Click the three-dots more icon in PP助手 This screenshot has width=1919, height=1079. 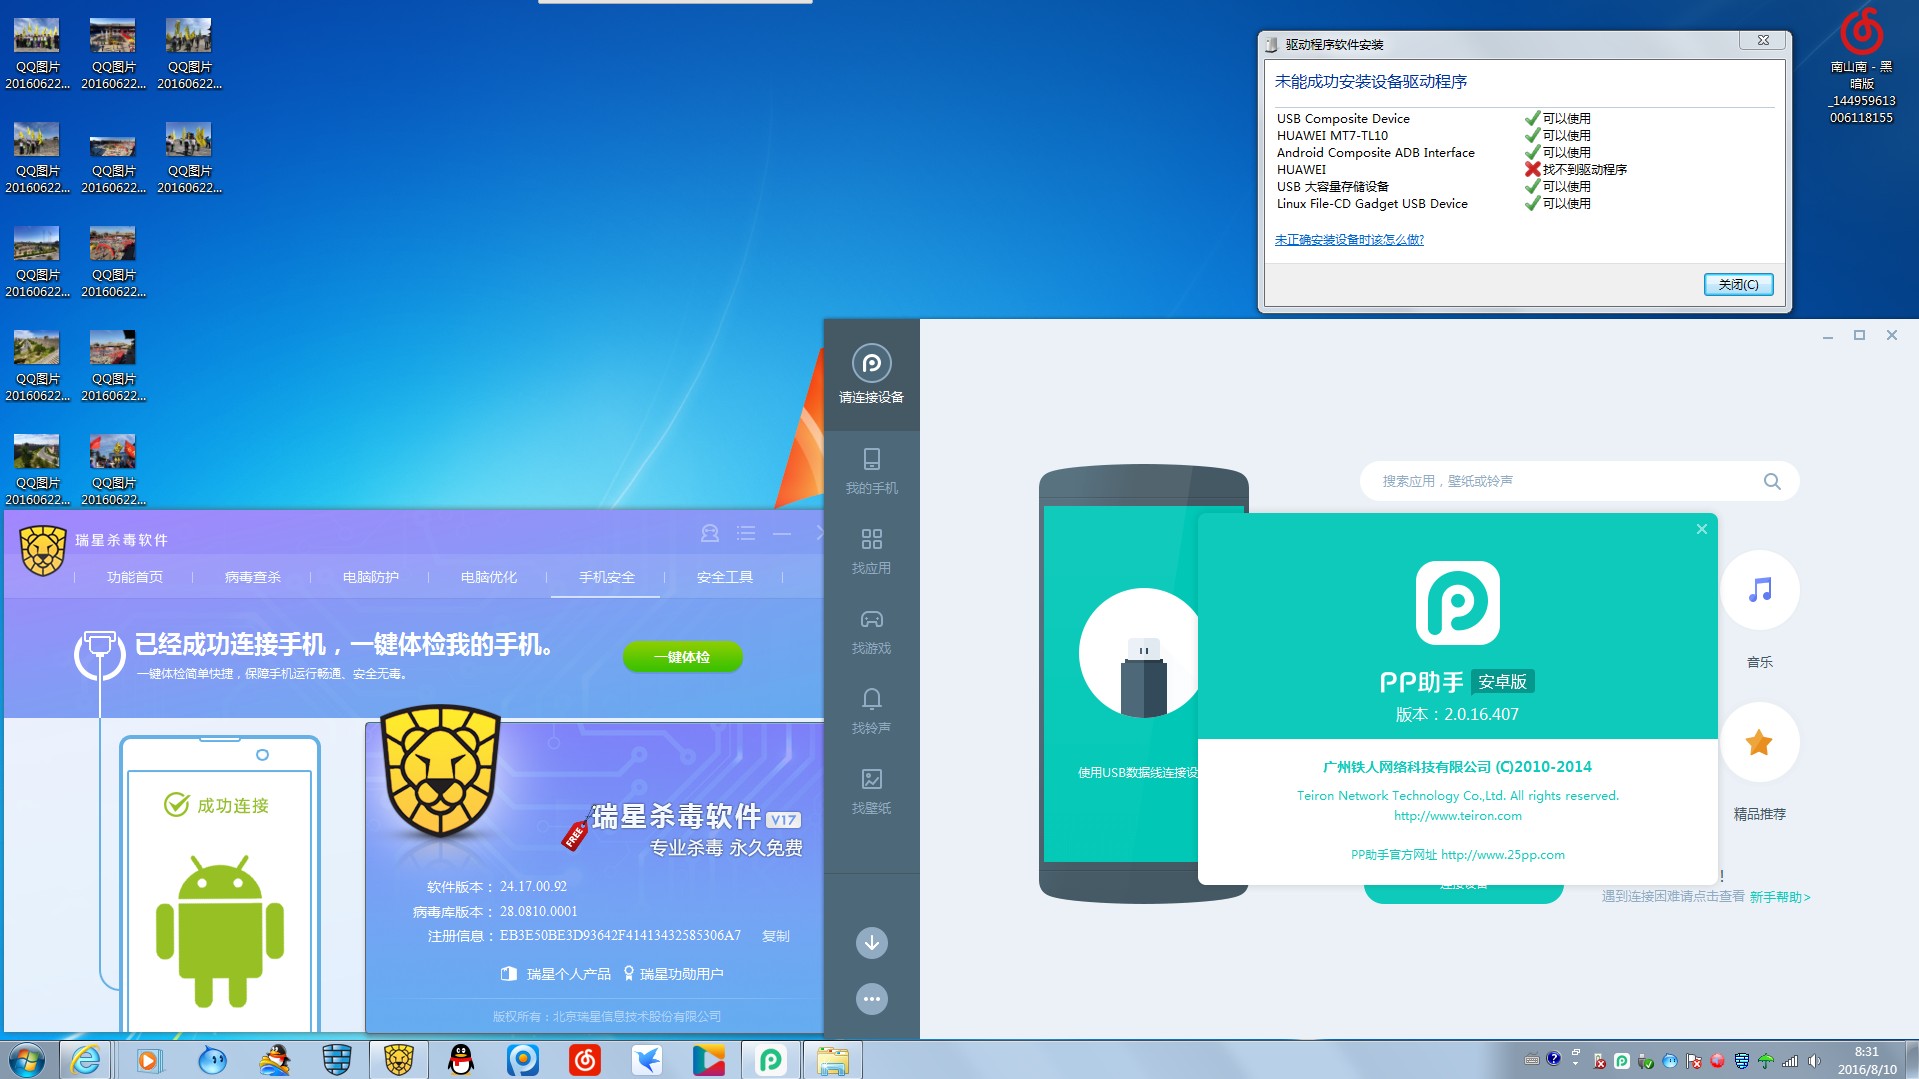coord(872,999)
